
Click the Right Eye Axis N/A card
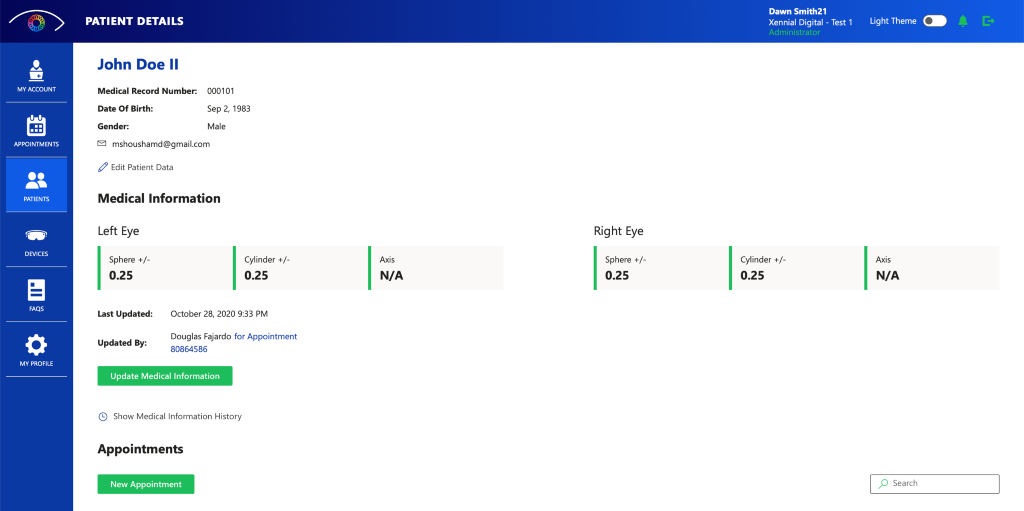pyautogui.click(x=931, y=268)
